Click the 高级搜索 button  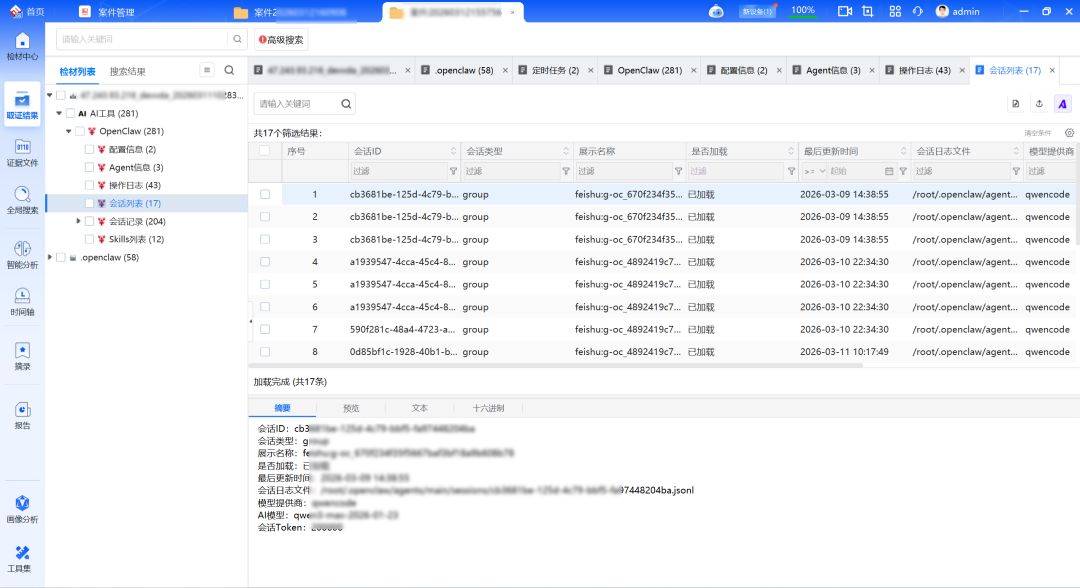[281, 40]
